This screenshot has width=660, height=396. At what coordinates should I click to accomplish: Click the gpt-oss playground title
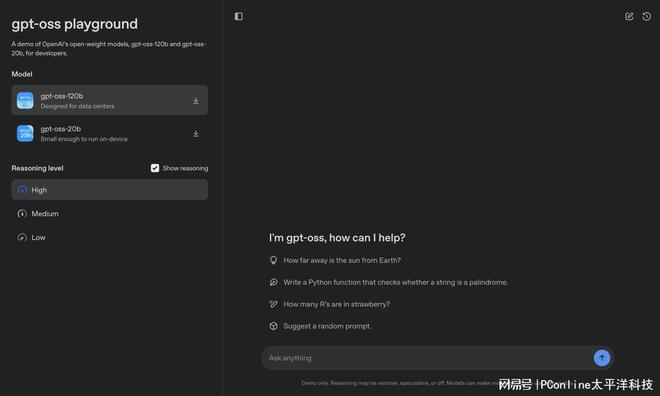point(75,24)
